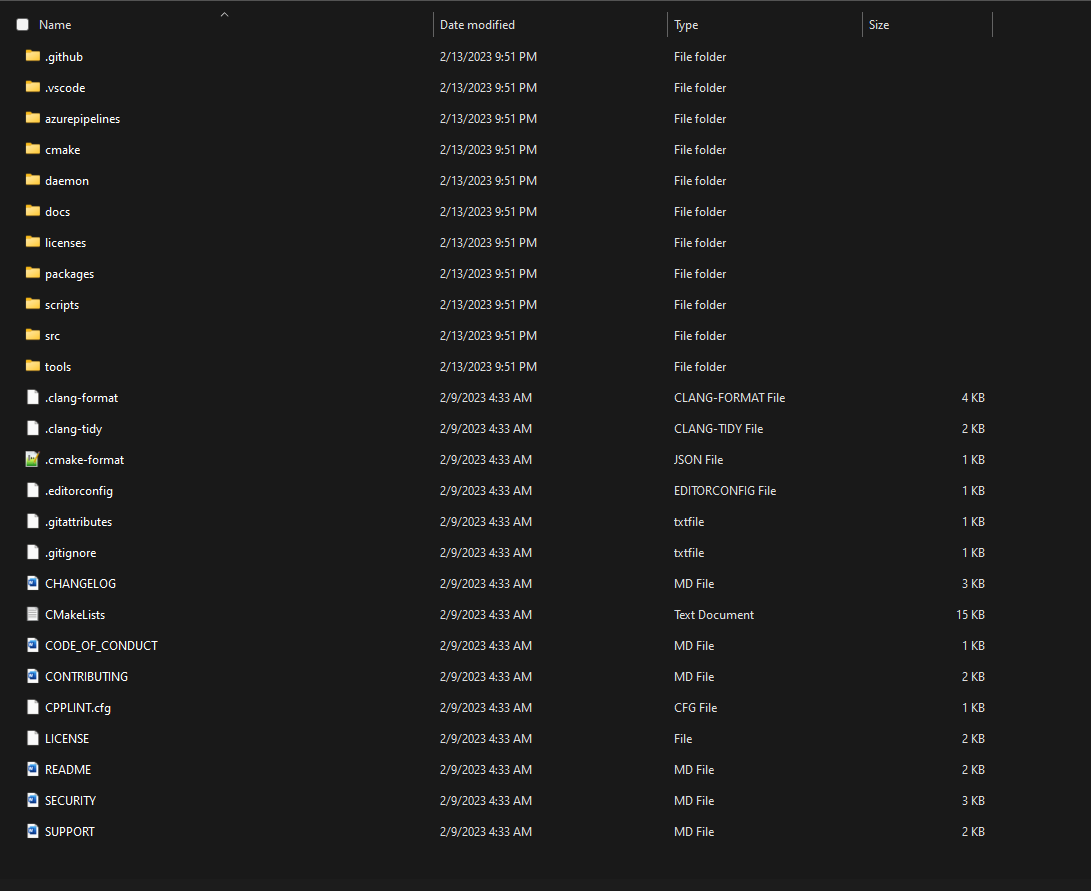Viewport: 1091px width, 891px height.
Task: Sort files by the Name column header
Action: [55, 24]
